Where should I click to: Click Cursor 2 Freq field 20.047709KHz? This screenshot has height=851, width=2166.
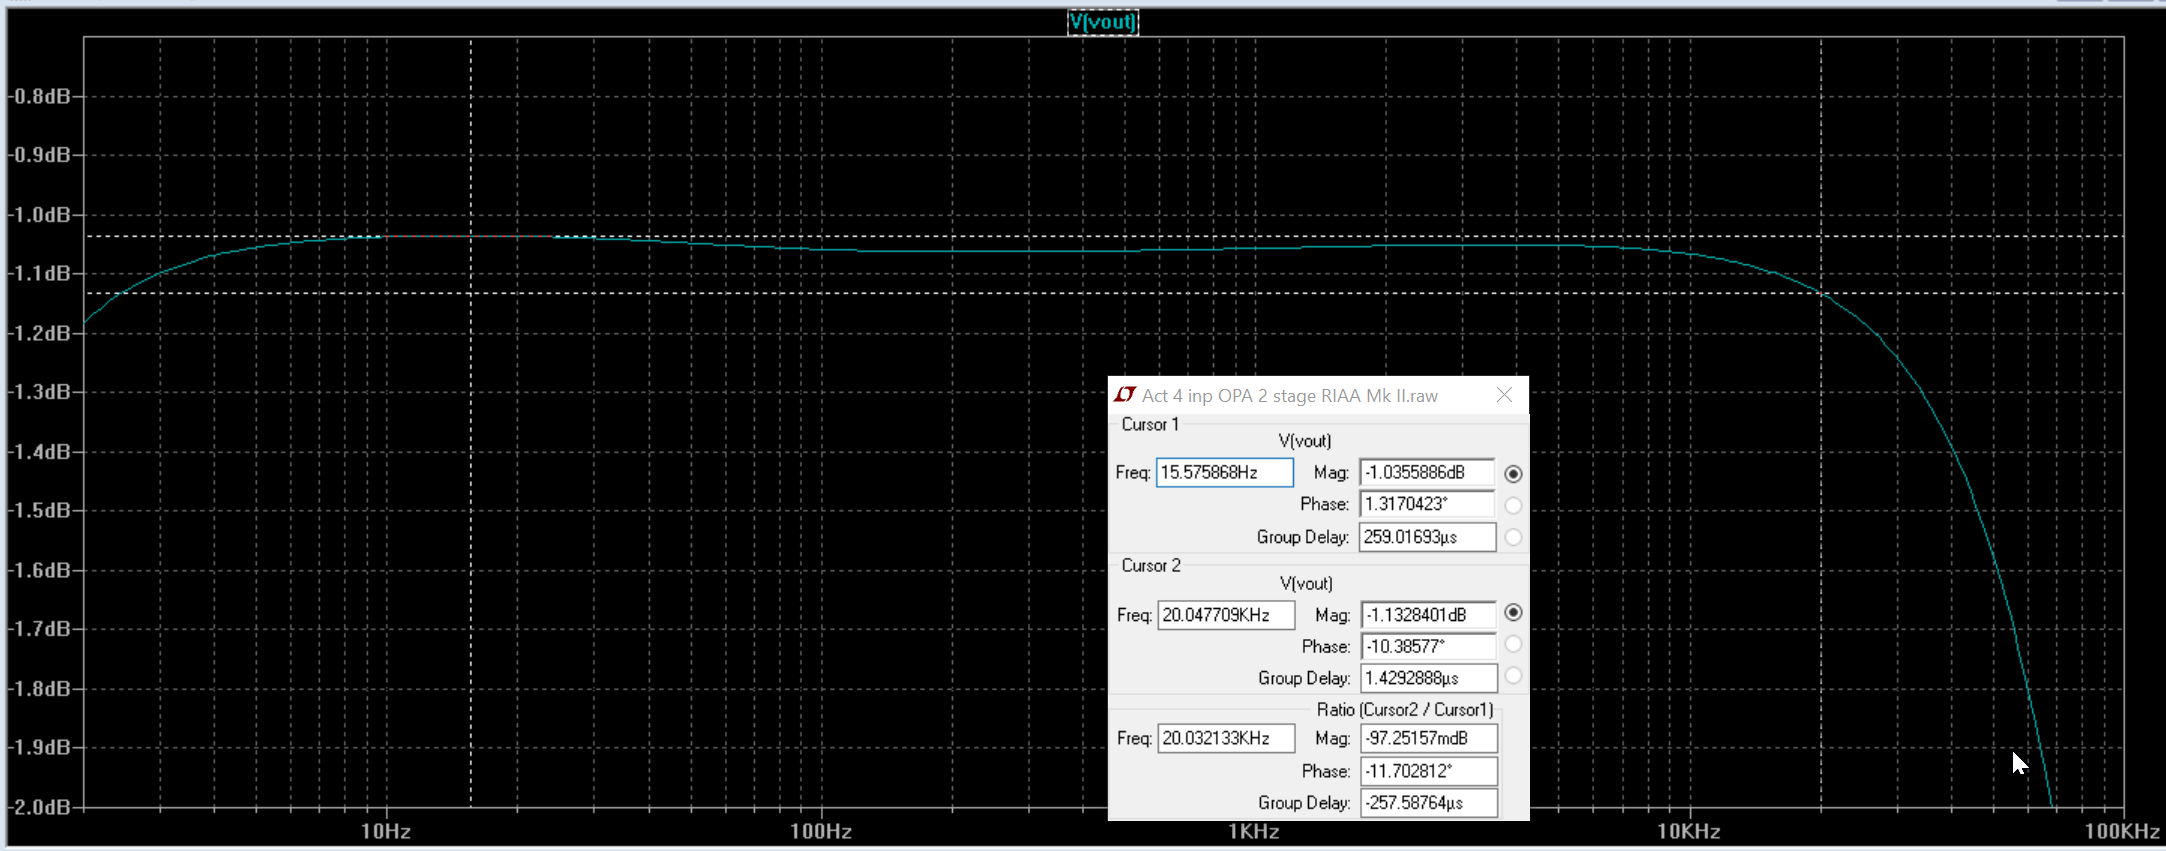pyautogui.click(x=1226, y=615)
